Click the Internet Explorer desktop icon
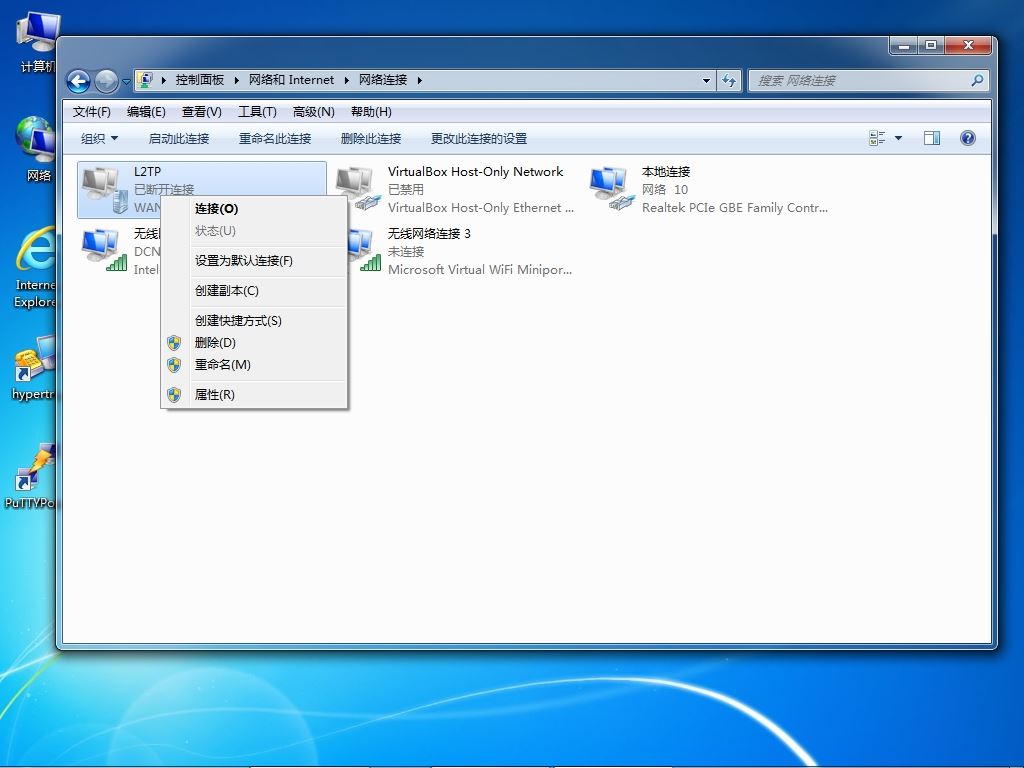Image resolution: width=1024 pixels, height=768 pixels. coord(35,268)
